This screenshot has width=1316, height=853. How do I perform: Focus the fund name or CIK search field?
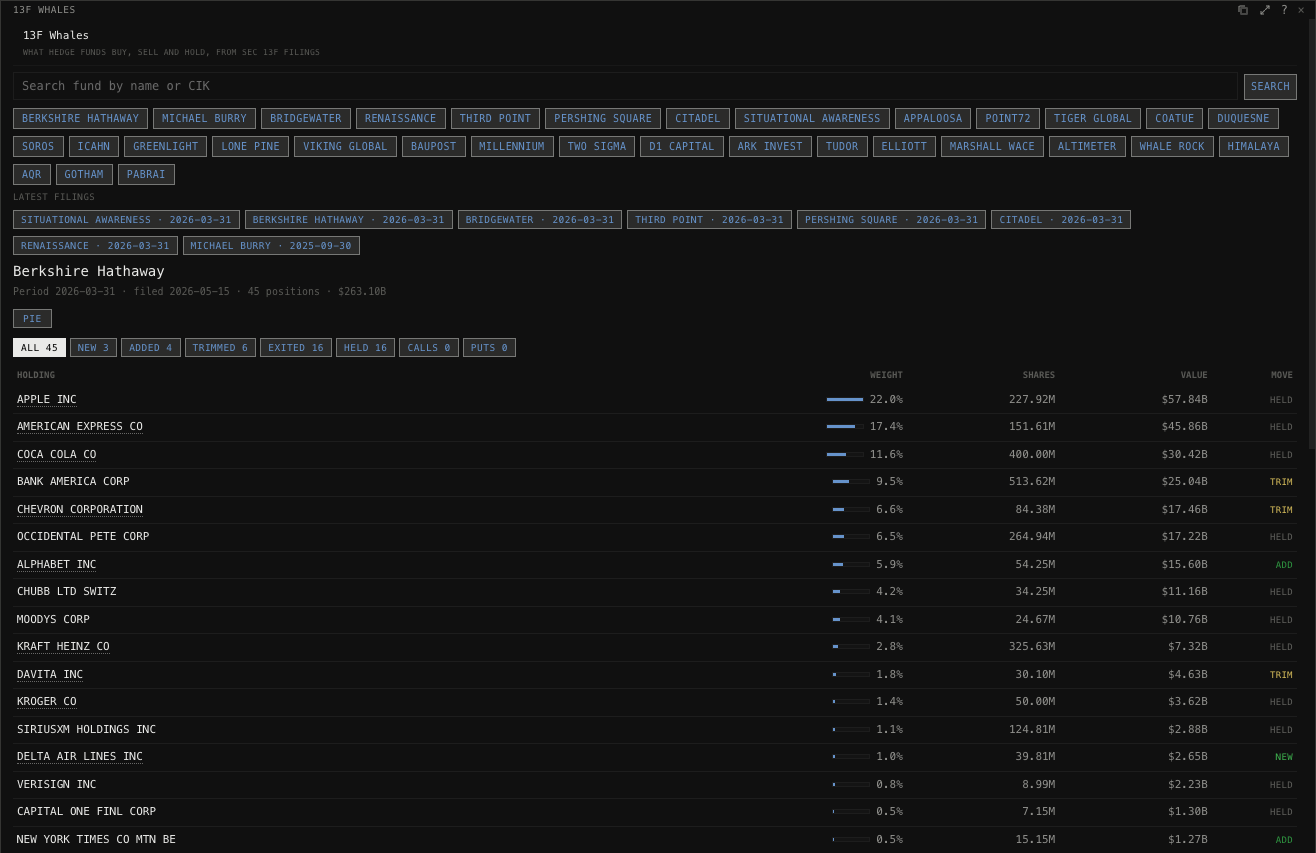(625, 86)
